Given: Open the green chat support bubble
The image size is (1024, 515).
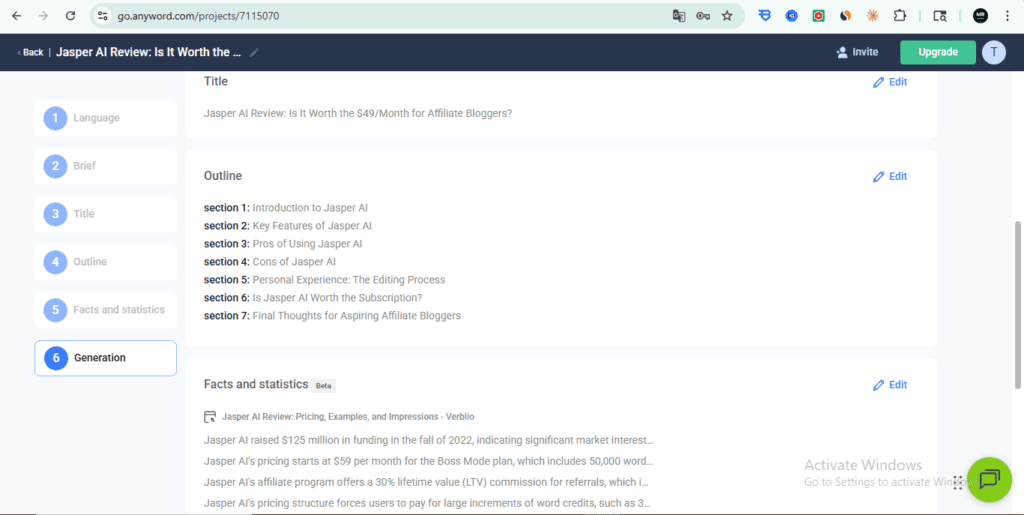Looking at the screenshot, I should click(x=989, y=480).
